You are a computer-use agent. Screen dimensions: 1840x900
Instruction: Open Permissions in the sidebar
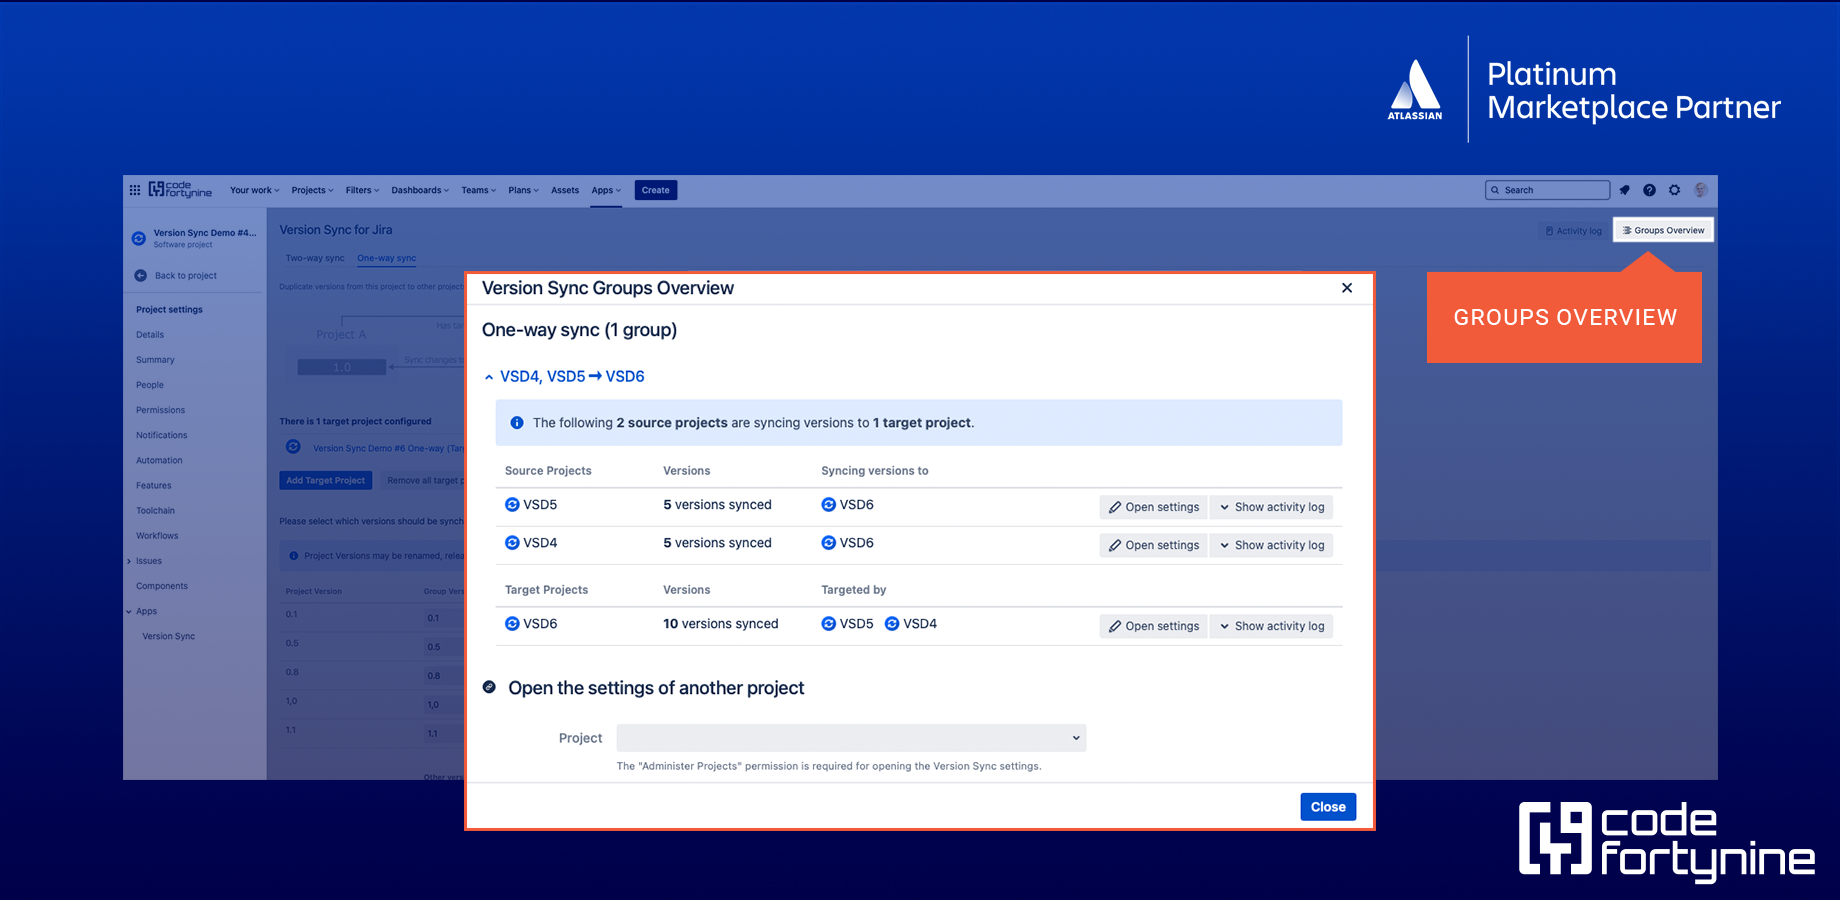point(160,410)
